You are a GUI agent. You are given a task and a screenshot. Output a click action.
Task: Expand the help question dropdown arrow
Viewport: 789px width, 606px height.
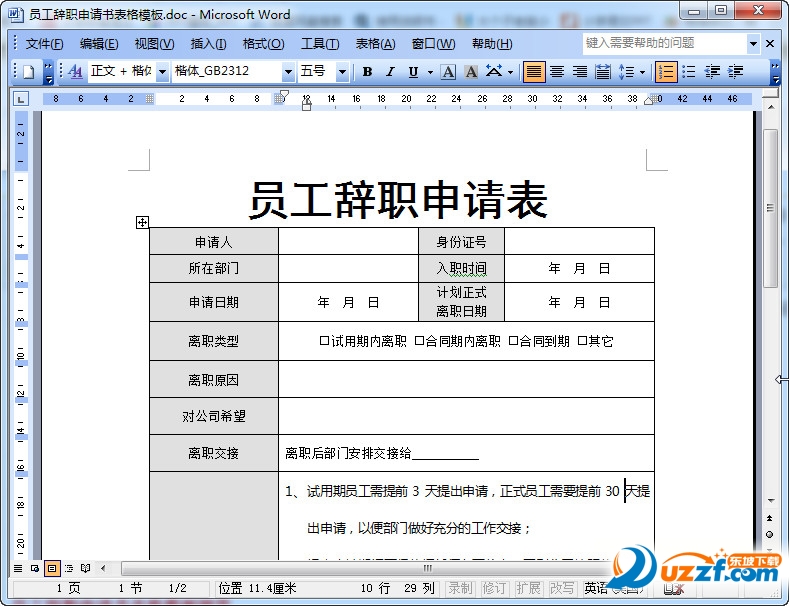[753, 44]
